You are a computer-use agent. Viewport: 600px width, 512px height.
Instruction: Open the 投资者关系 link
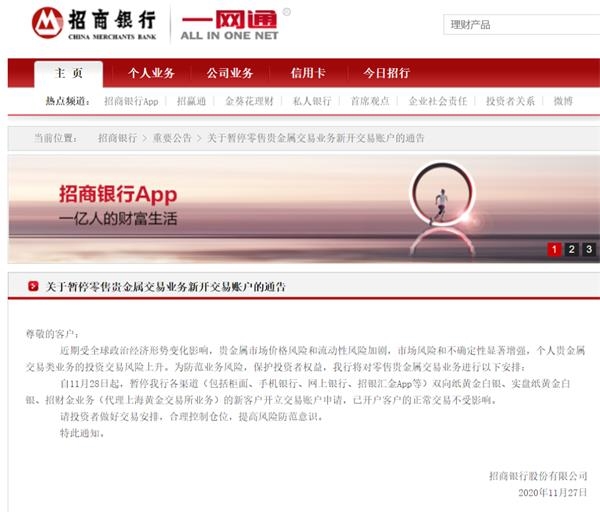510,101
